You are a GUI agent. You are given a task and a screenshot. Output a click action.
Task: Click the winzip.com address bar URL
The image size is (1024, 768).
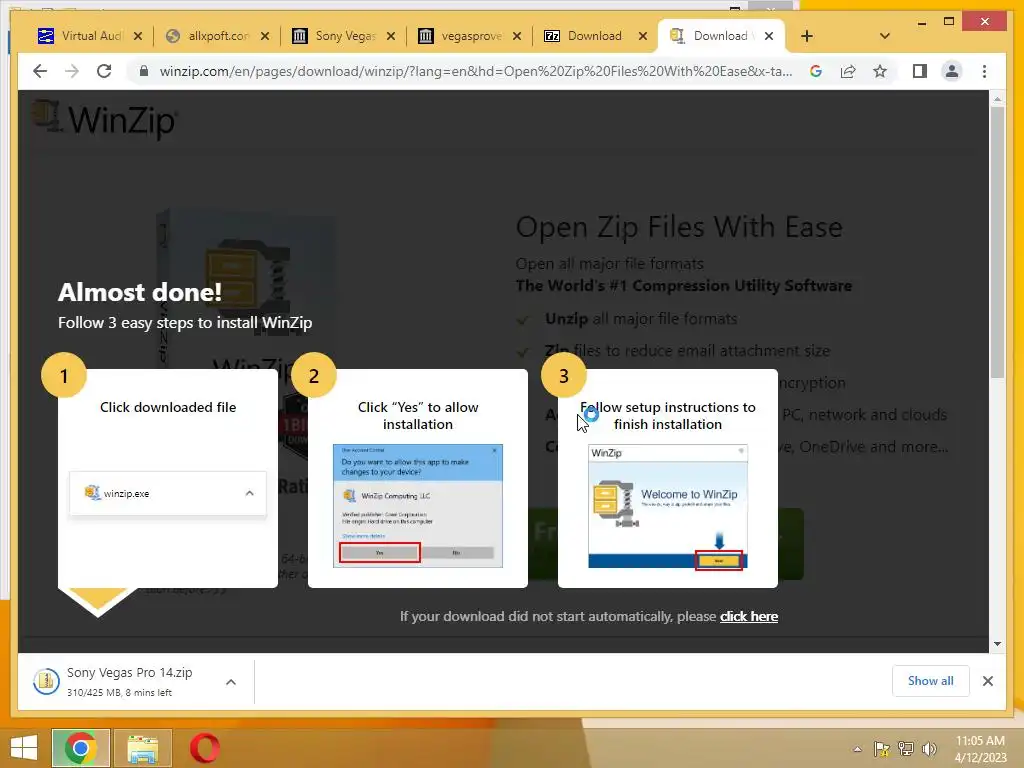[x=475, y=71]
